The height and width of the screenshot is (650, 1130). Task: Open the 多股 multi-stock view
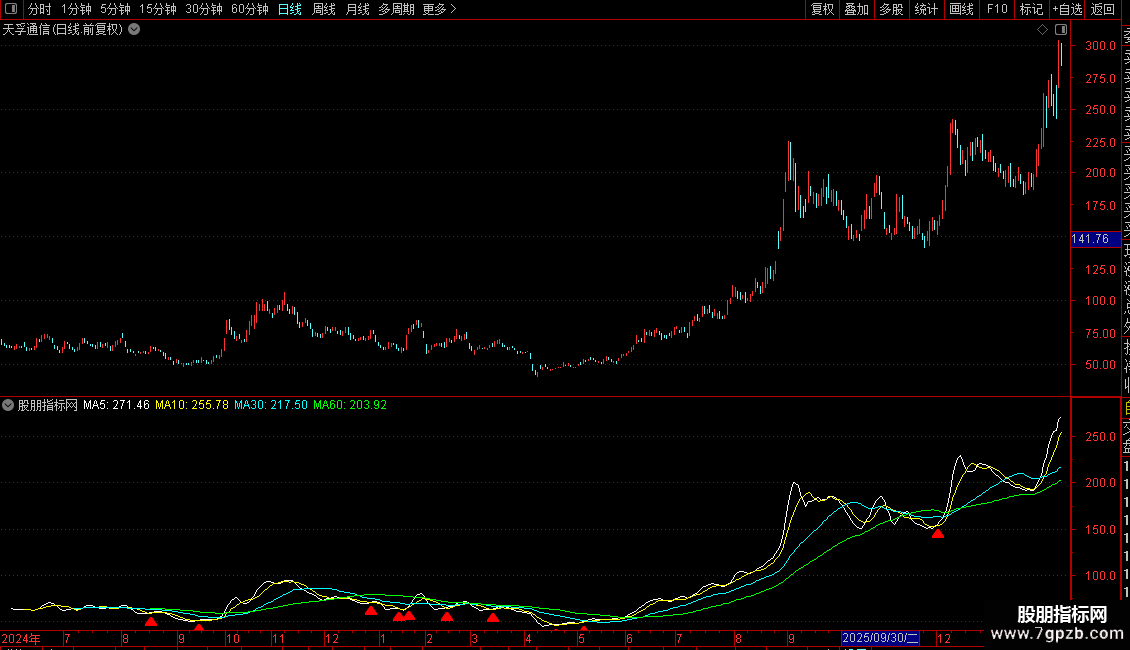(891, 9)
